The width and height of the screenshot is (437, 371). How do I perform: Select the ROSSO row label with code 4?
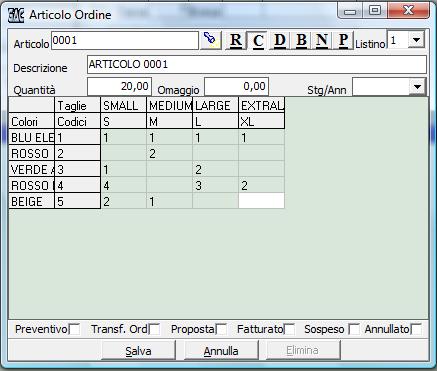pos(32,185)
